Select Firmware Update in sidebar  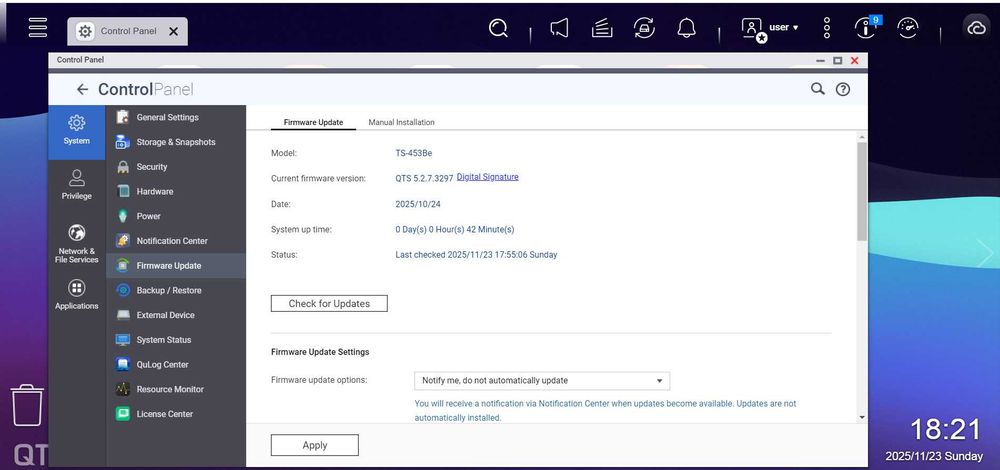(176, 266)
